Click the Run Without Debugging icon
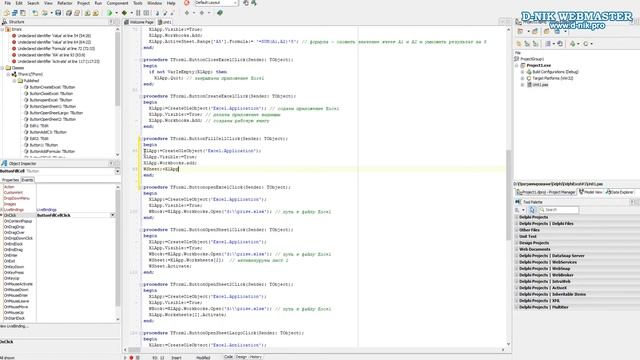640x360 pixels. click(x=124, y=13)
